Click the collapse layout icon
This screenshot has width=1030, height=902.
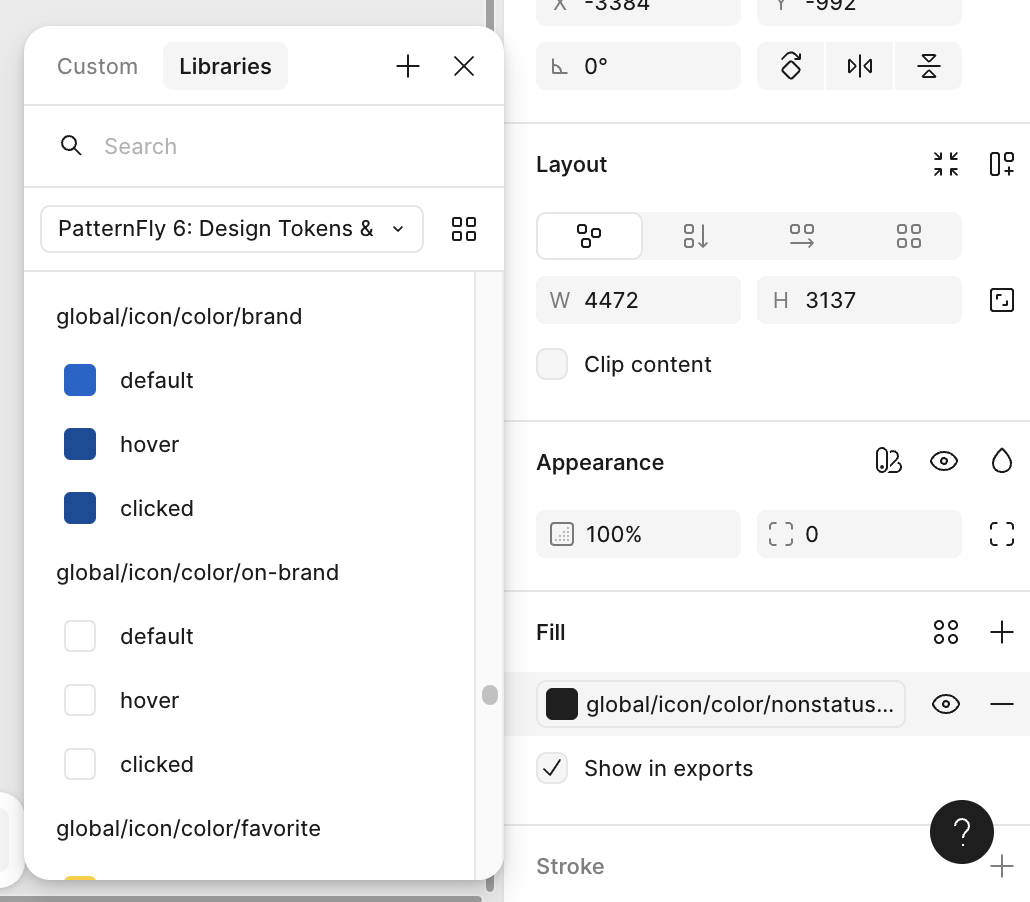click(x=946, y=164)
